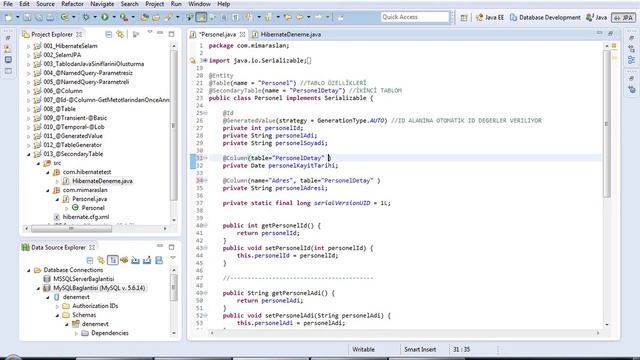Expand the Authorization IDs folder

(x=58, y=306)
